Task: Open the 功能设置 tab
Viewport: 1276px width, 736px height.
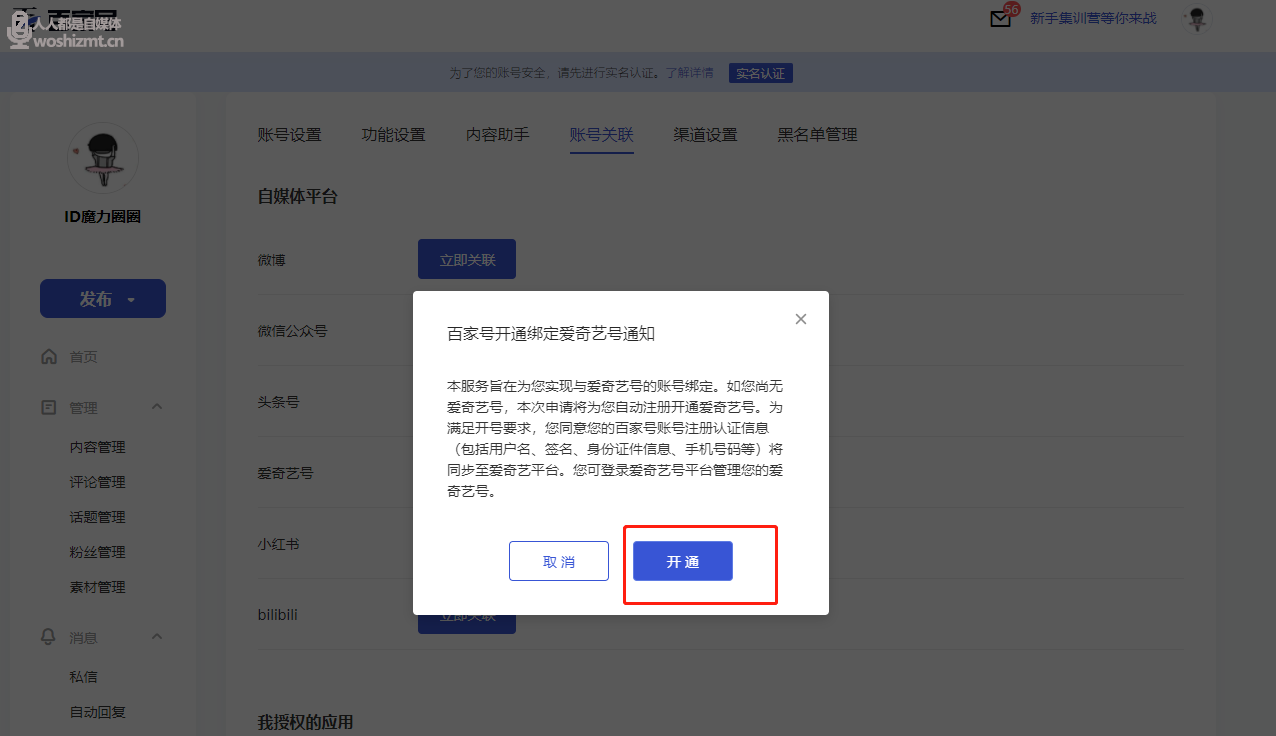Action: (x=393, y=135)
